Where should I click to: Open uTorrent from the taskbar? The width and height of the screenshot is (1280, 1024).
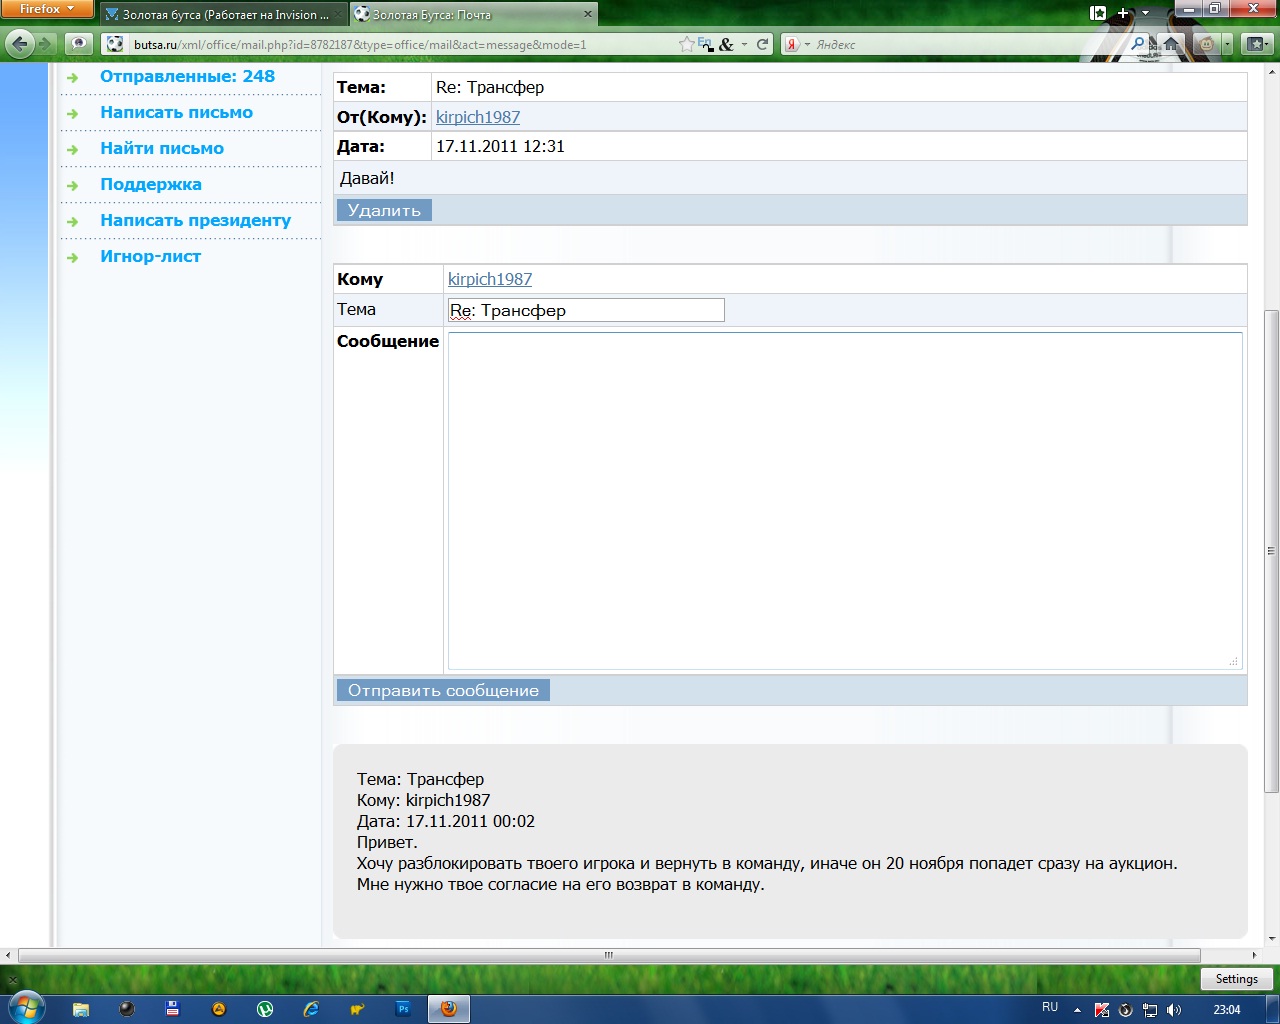click(265, 1009)
